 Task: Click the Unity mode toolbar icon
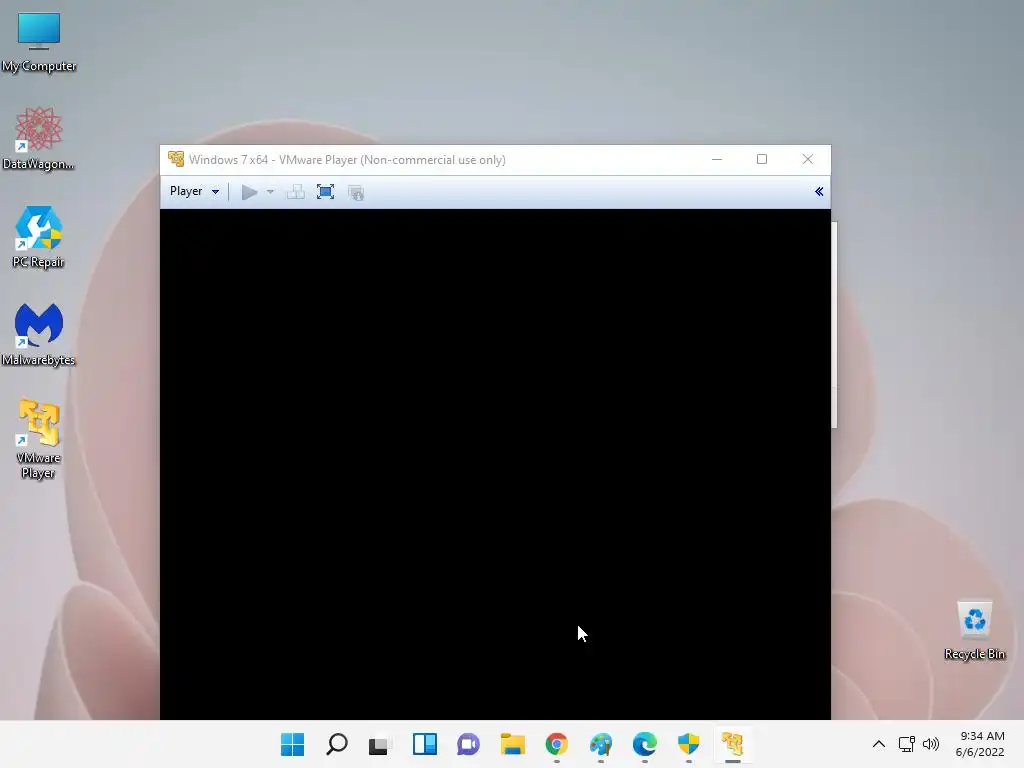(356, 192)
